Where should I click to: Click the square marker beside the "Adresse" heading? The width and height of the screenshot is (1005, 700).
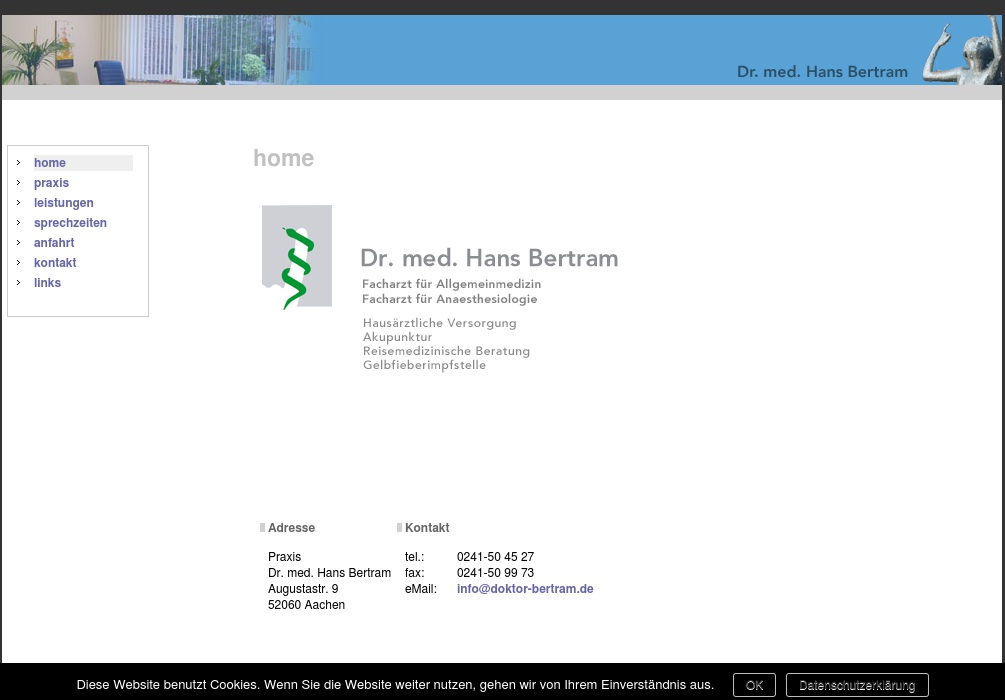click(263, 527)
